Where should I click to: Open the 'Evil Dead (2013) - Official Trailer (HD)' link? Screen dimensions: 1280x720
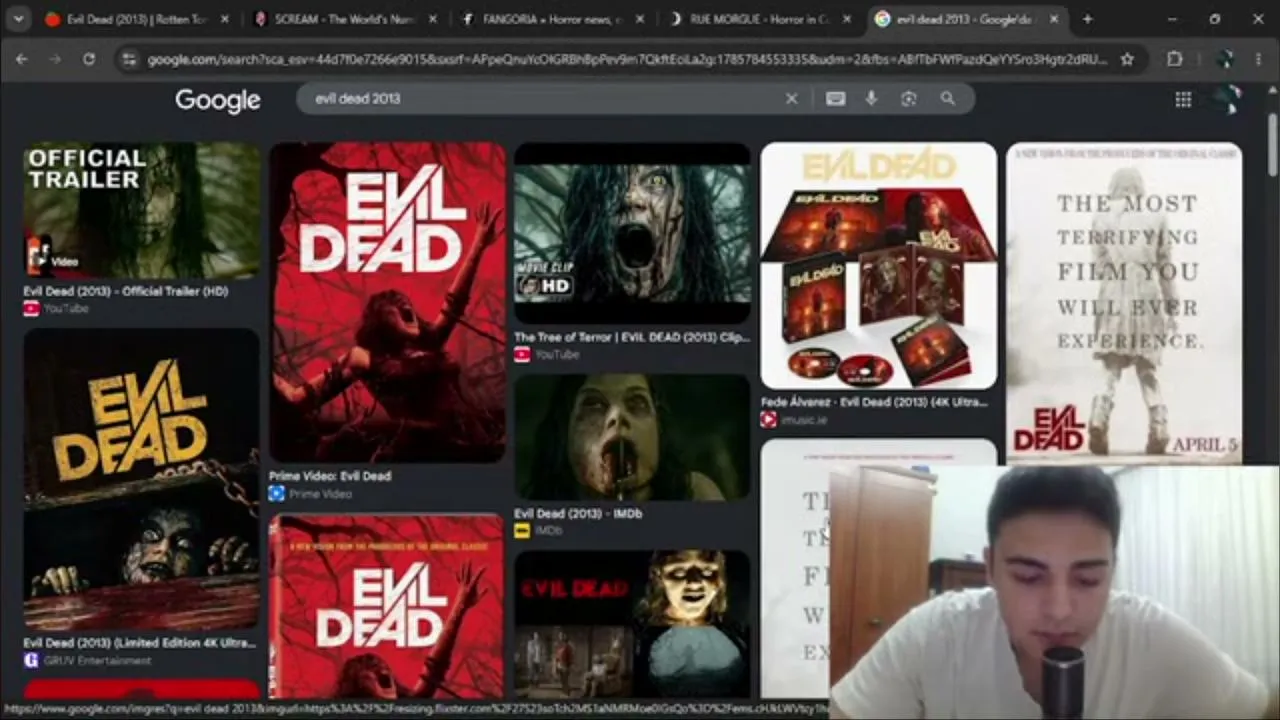tap(126, 291)
